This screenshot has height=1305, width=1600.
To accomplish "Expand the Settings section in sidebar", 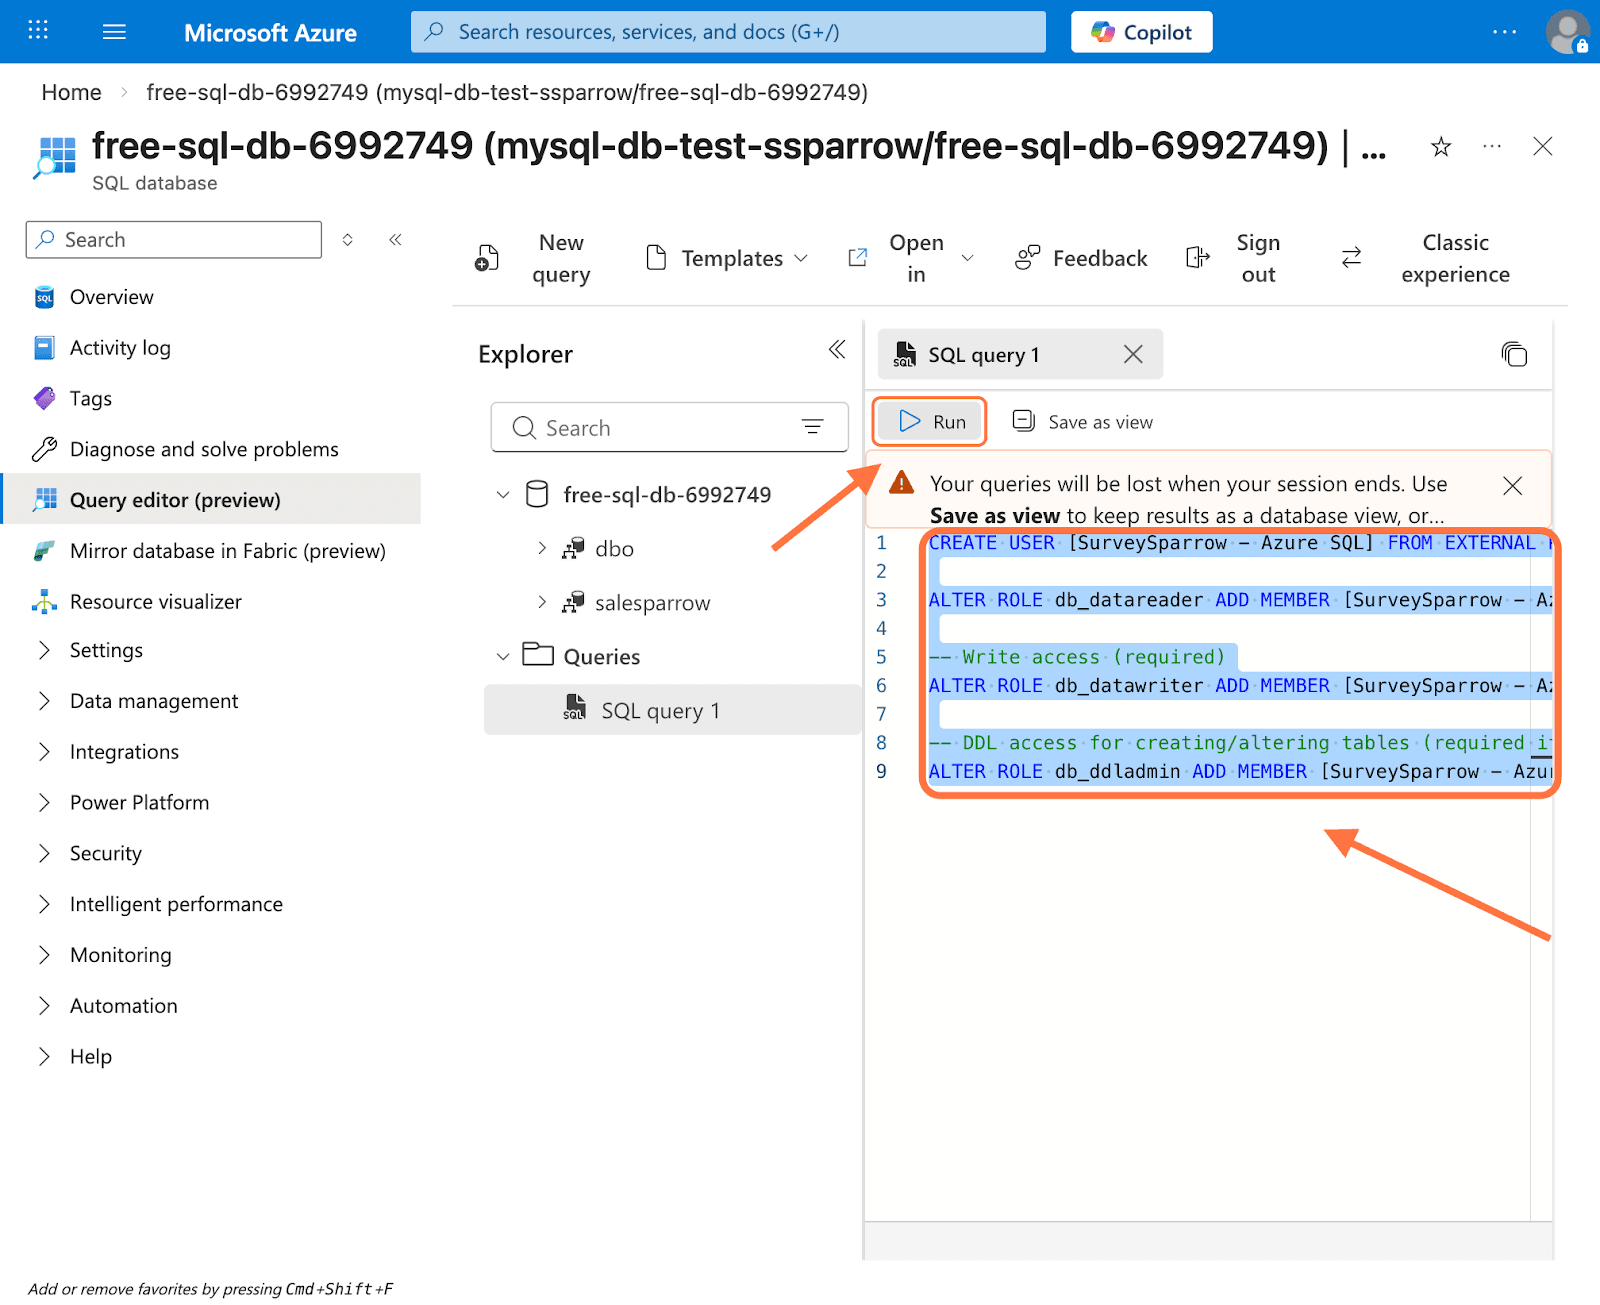I will click(44, 651).
